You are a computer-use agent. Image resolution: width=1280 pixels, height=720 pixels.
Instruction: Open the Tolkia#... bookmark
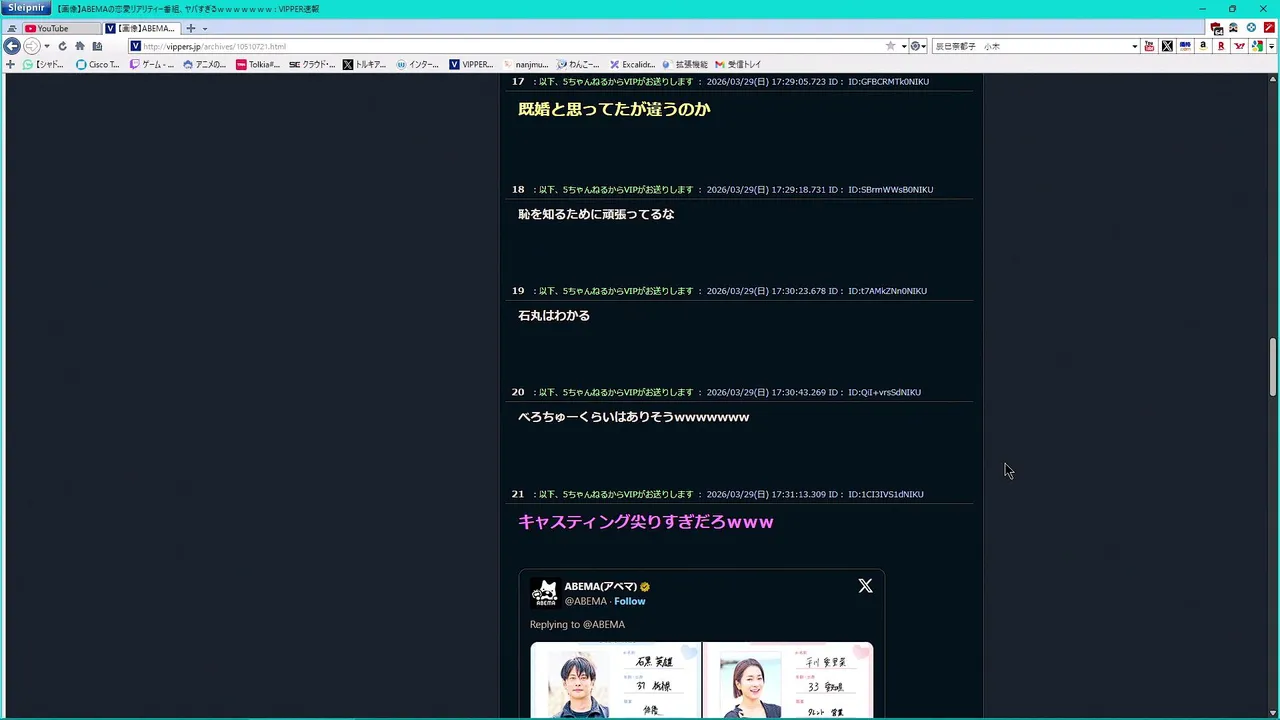click(258, 64)
